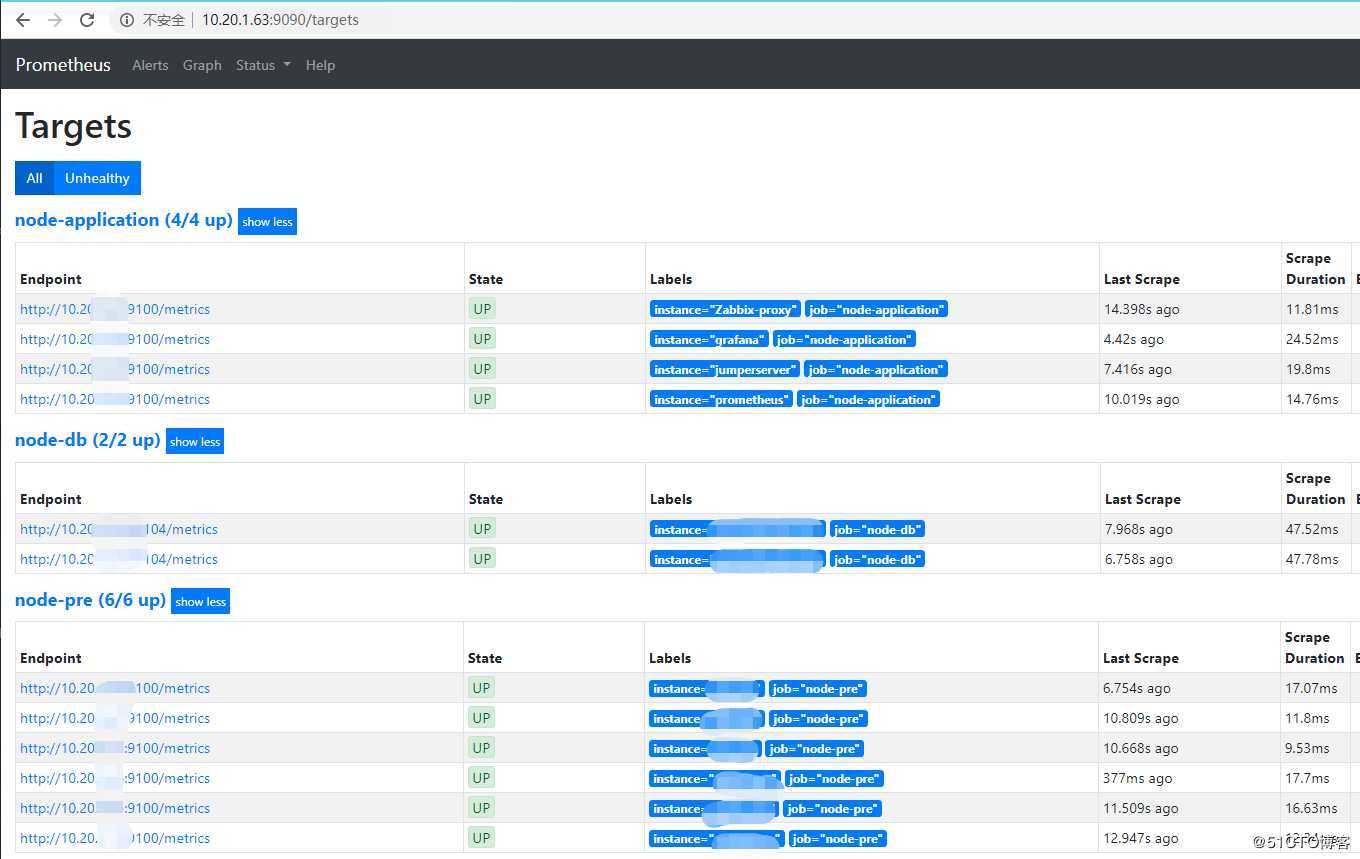Collapse node-pre group with show less

click(x=201, y=602)
